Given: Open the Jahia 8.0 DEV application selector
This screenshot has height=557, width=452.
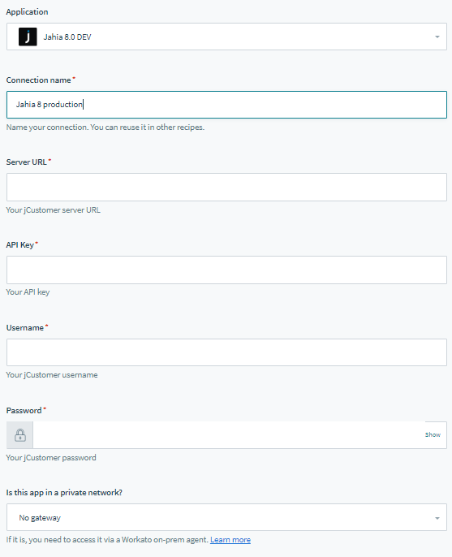Looking at the screenshot, I should (226, 37).
